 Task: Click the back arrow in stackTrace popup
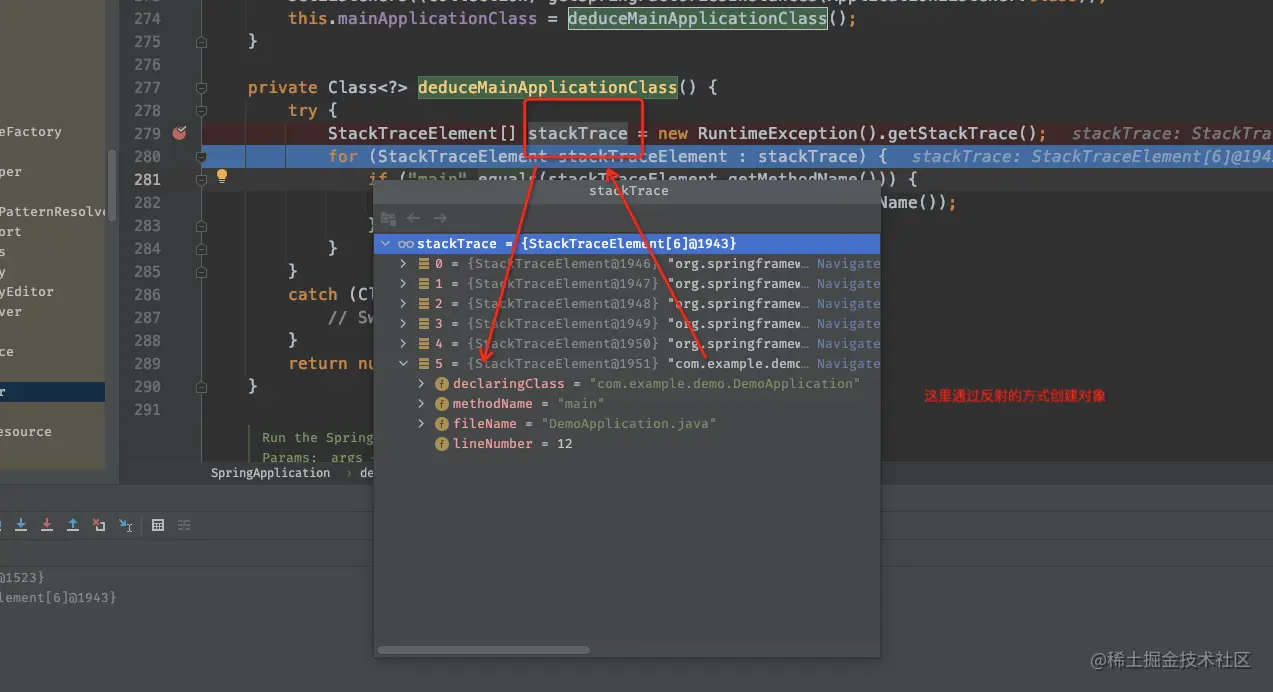pos(414,218)
